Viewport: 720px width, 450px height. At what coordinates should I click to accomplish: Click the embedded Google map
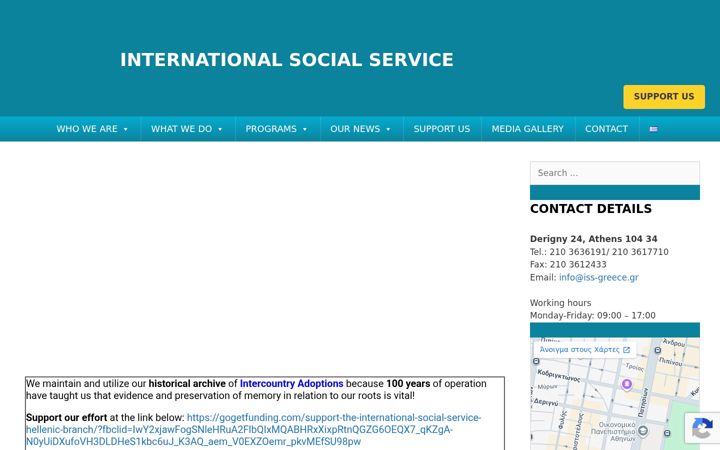point(615,394)
